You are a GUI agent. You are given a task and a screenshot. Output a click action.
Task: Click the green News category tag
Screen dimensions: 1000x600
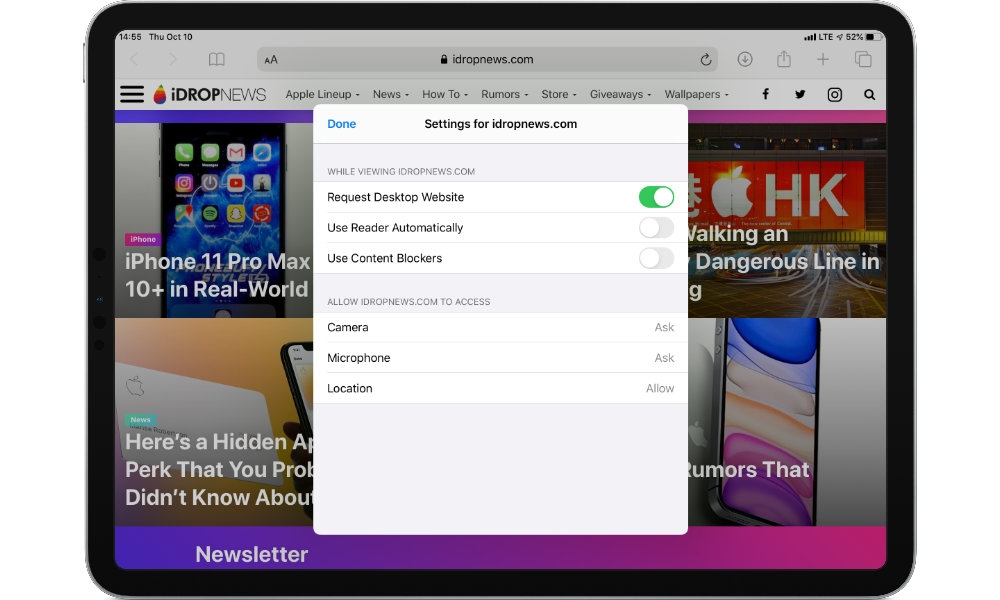click(x=140, y=420)
